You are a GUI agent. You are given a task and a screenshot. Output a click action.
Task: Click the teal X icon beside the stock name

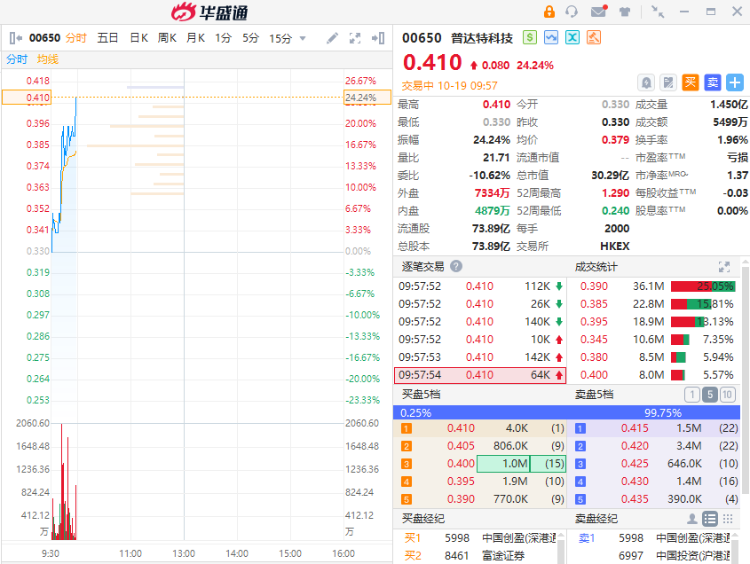(573, 37)
